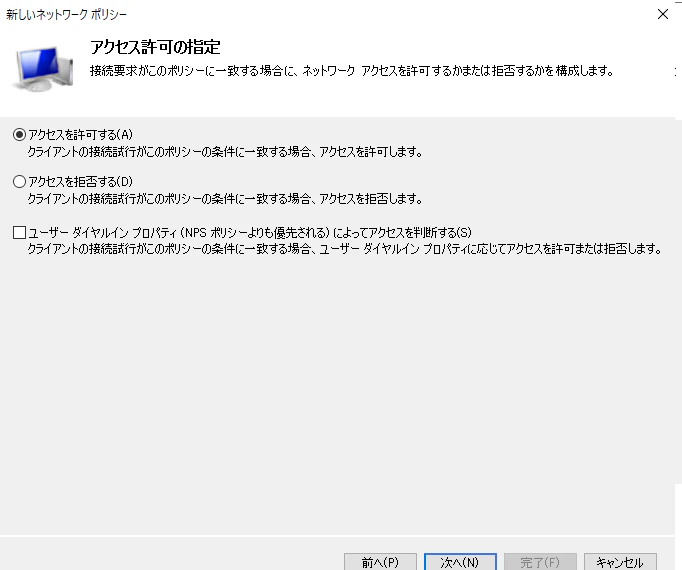Click the description ending アクセスを拒否します。
Image resolution: width=682 pixels, height=570 pixels.
point(225,199)
